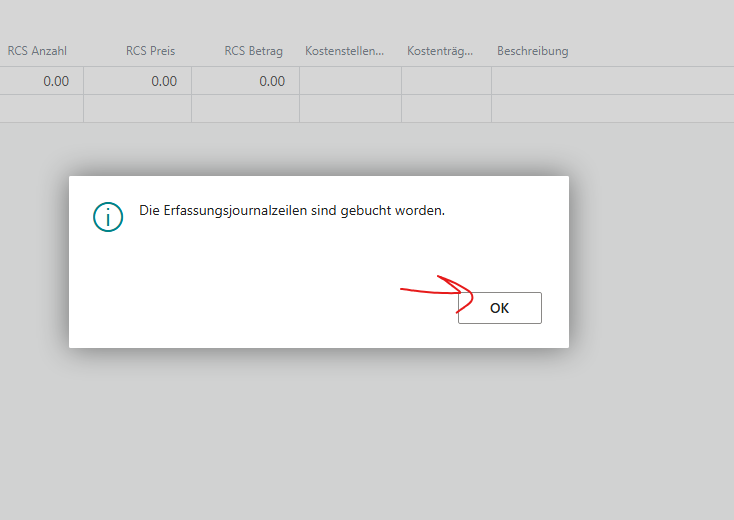The width and height of the screenshot is (734, 520).
Task: Select the Kostenstellen... column header
Action: pyautogui.click(x=345, y=51)
